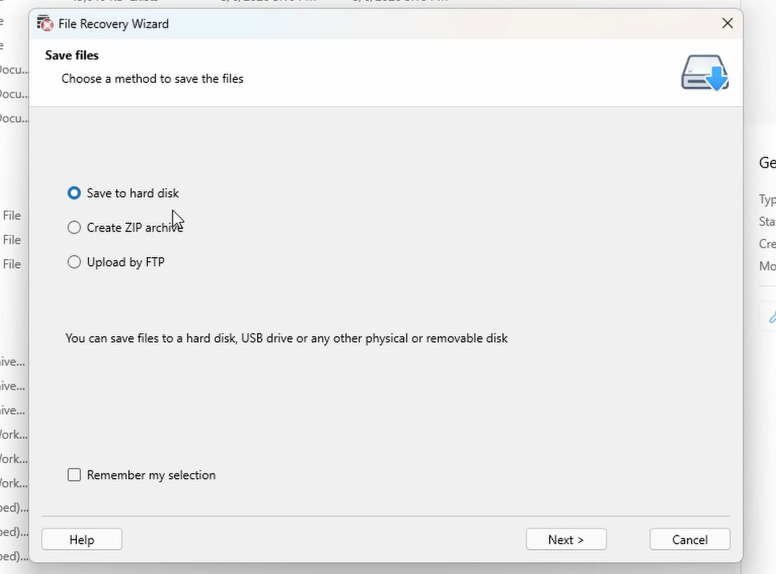Cancel the File Recovery Wizard
Screen dimensions: 776x574
pos(690,539)
